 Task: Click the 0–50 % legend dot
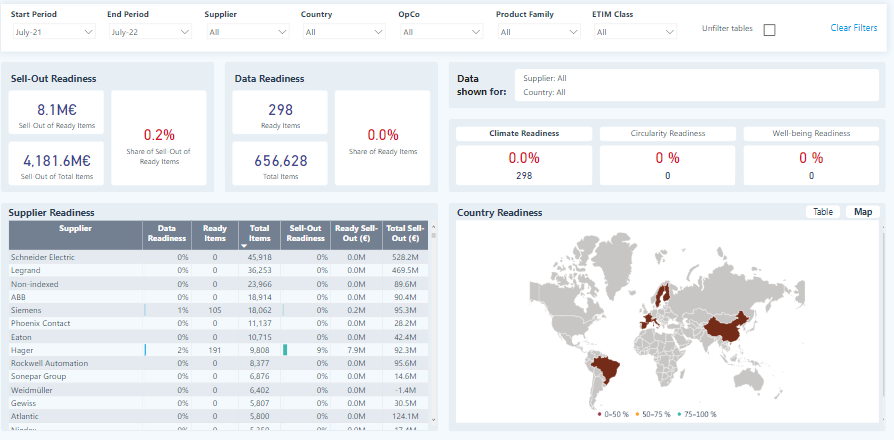coord(600,414)
